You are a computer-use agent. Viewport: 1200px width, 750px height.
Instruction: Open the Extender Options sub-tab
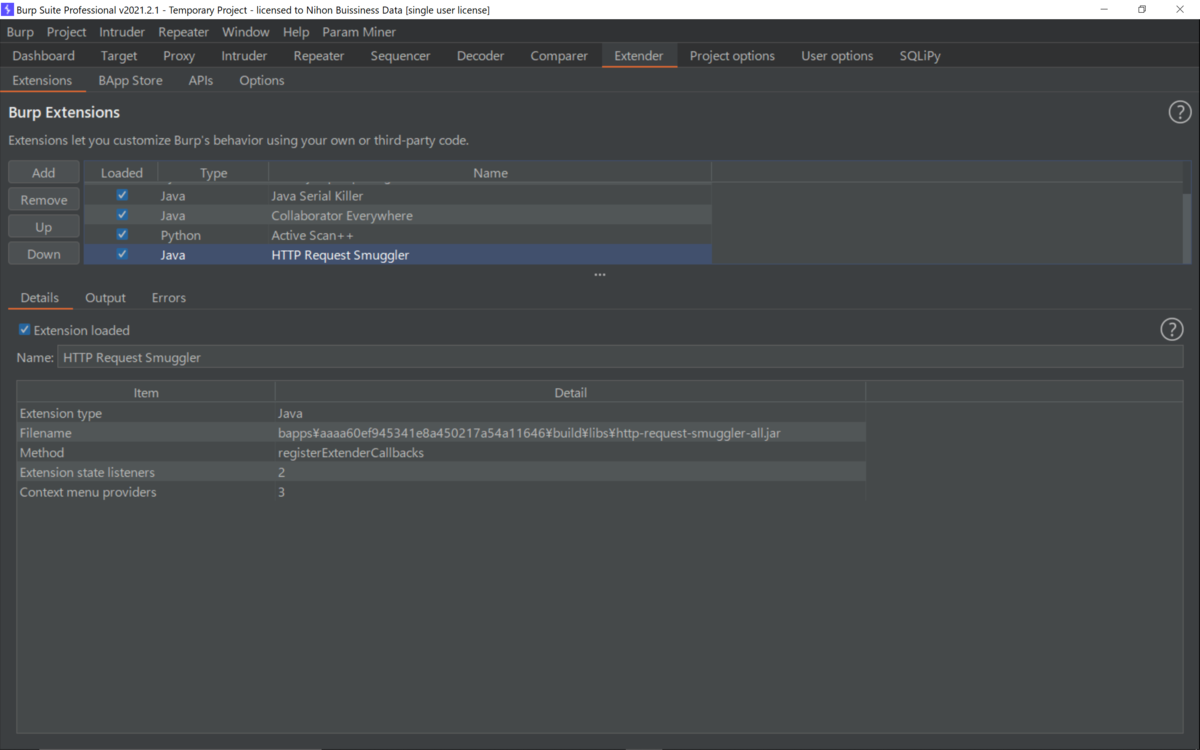(262, 80)
